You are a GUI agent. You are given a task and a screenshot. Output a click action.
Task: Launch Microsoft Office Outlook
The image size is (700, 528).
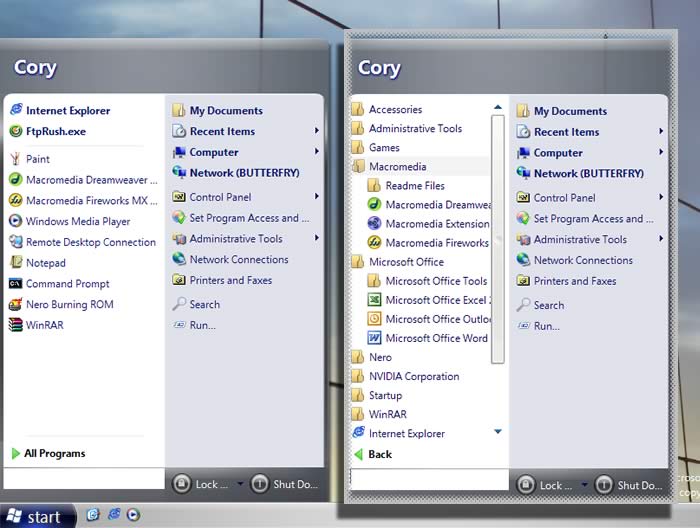[429, 319]
